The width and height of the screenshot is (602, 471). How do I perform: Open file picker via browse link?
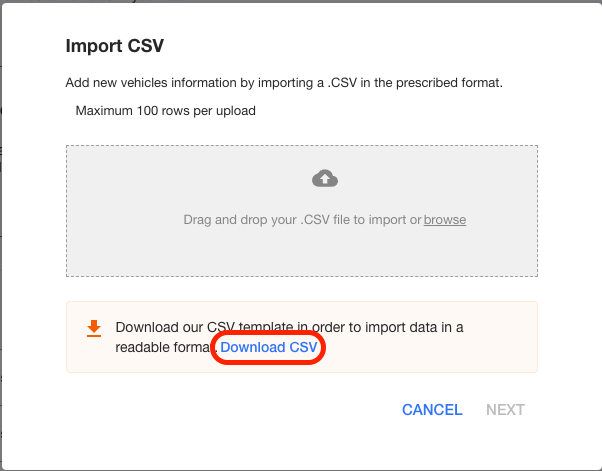(445, 220)
